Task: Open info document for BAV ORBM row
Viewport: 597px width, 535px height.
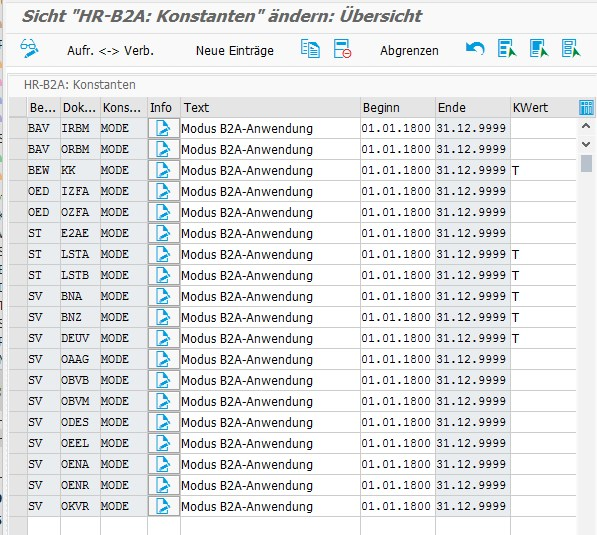Action: pos(164,149)
